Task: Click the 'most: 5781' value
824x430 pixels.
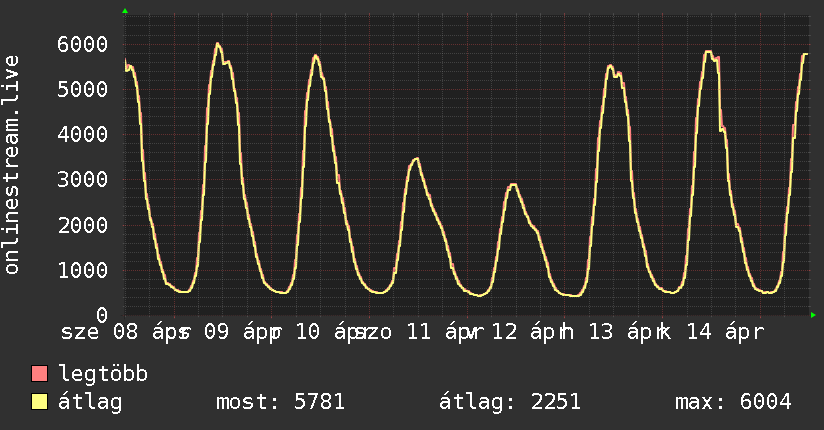Action: tap(281, 402)
